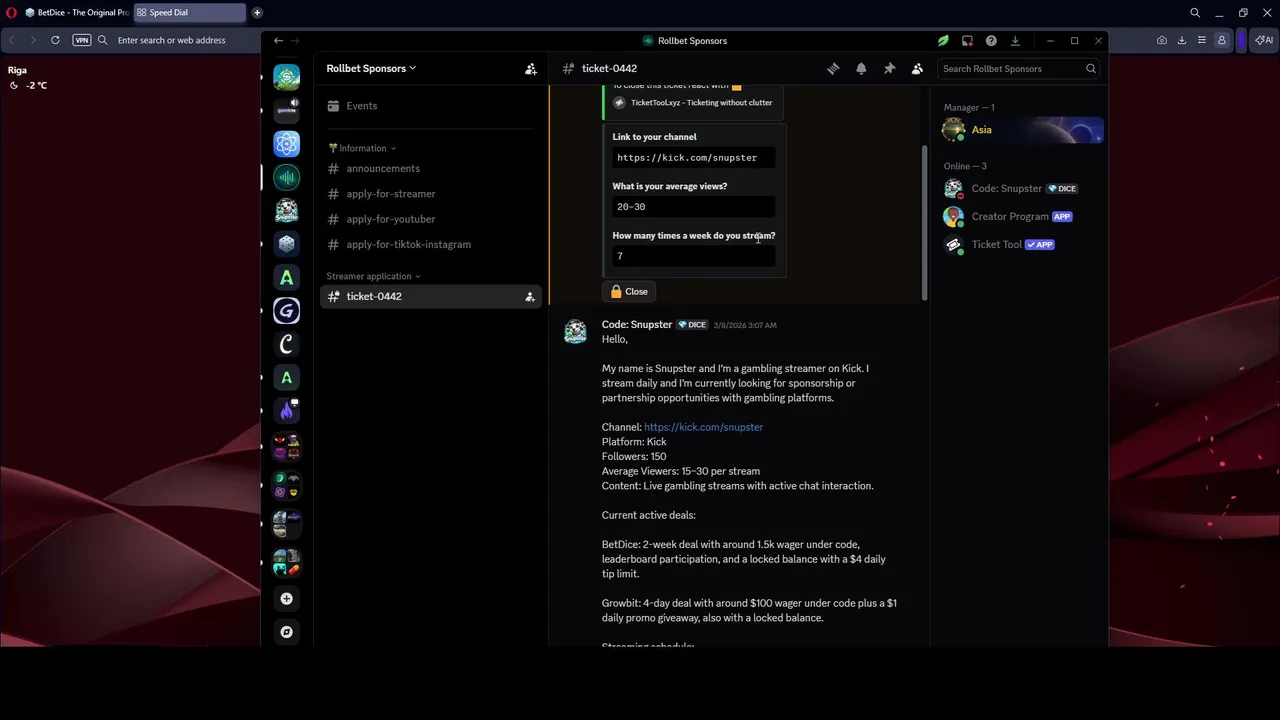Click the chat area vertical scrollbar
Image resolution: width=1280 pixels, height=720 pixels.
coord(924,222)
